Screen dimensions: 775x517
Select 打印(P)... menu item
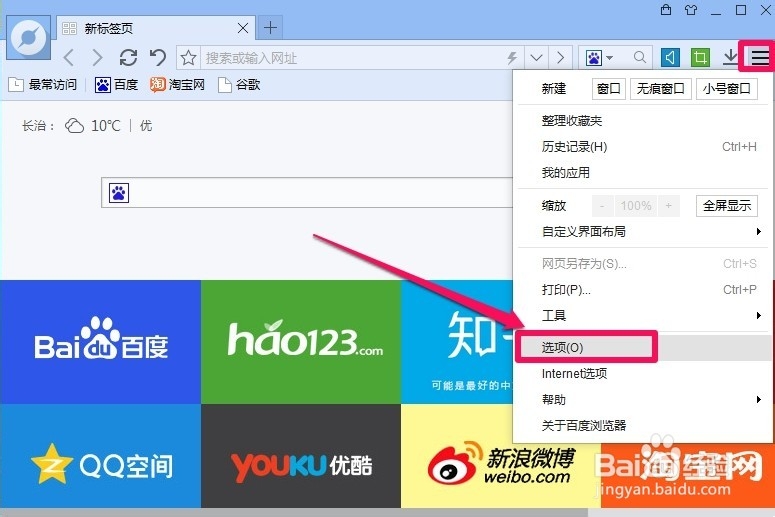click(643, 290)
